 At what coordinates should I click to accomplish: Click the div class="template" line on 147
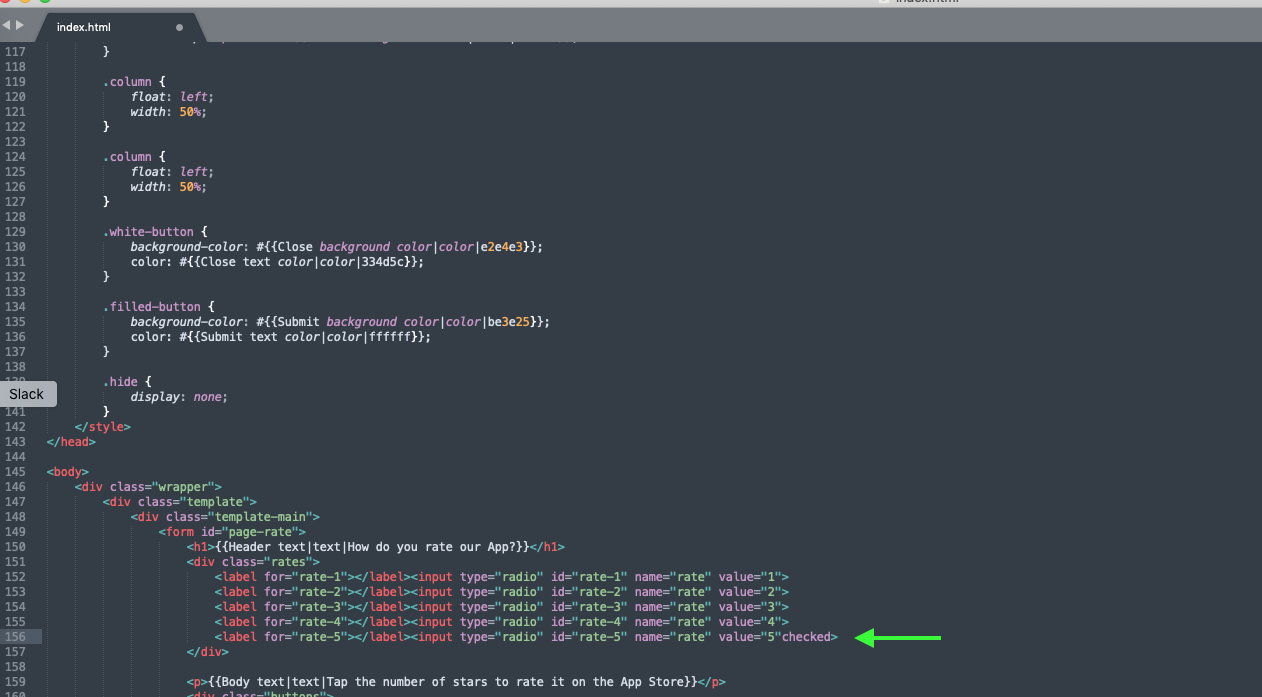(180, 502)
